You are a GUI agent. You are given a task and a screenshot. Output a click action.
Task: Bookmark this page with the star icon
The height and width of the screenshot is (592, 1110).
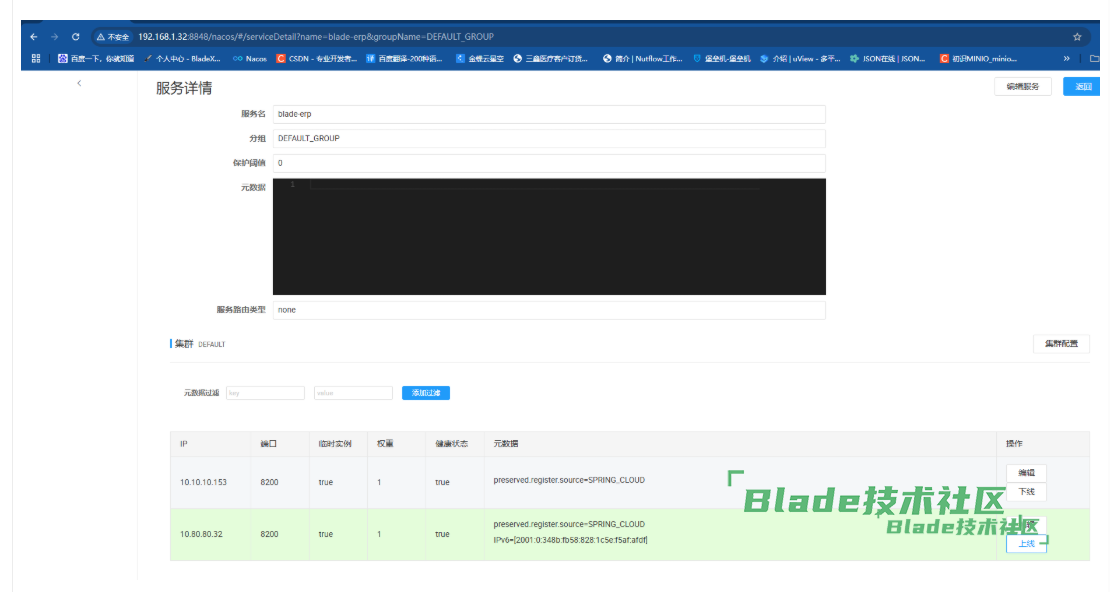point(1077,36)
